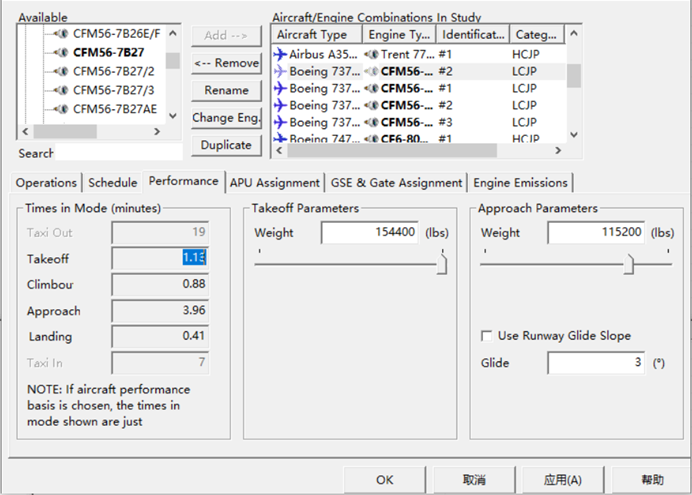Switch to the APU Assignment tab
Image resolution: width=692 pixels, height=495 pixels.
274,183
